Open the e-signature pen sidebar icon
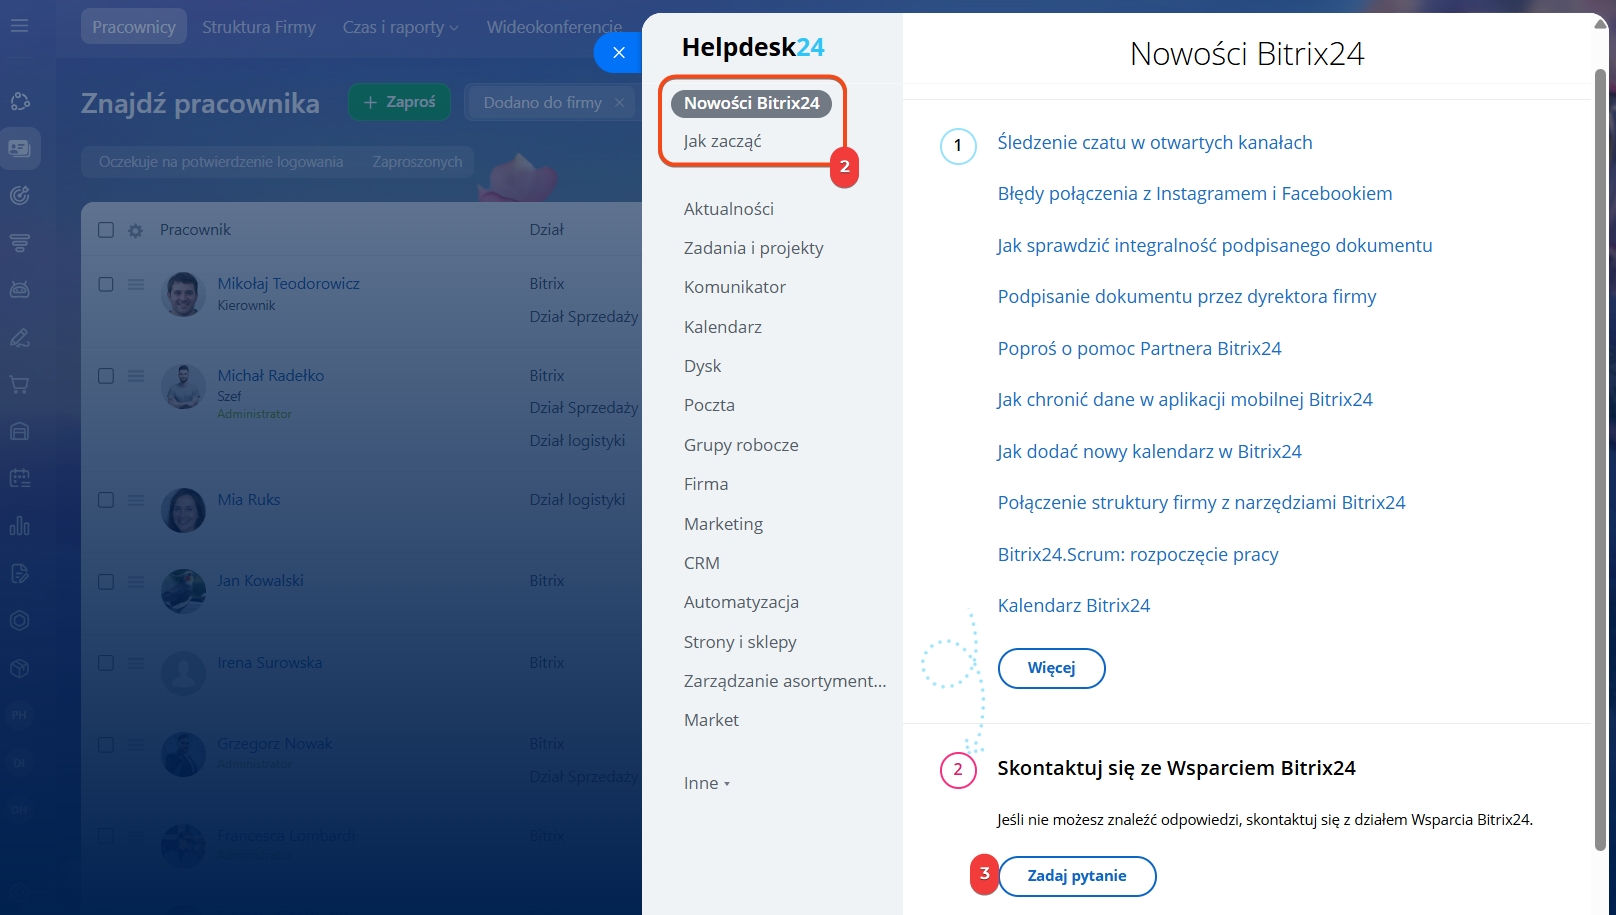1616x915 pixels. pyautogui.click(x=20, y=338)
